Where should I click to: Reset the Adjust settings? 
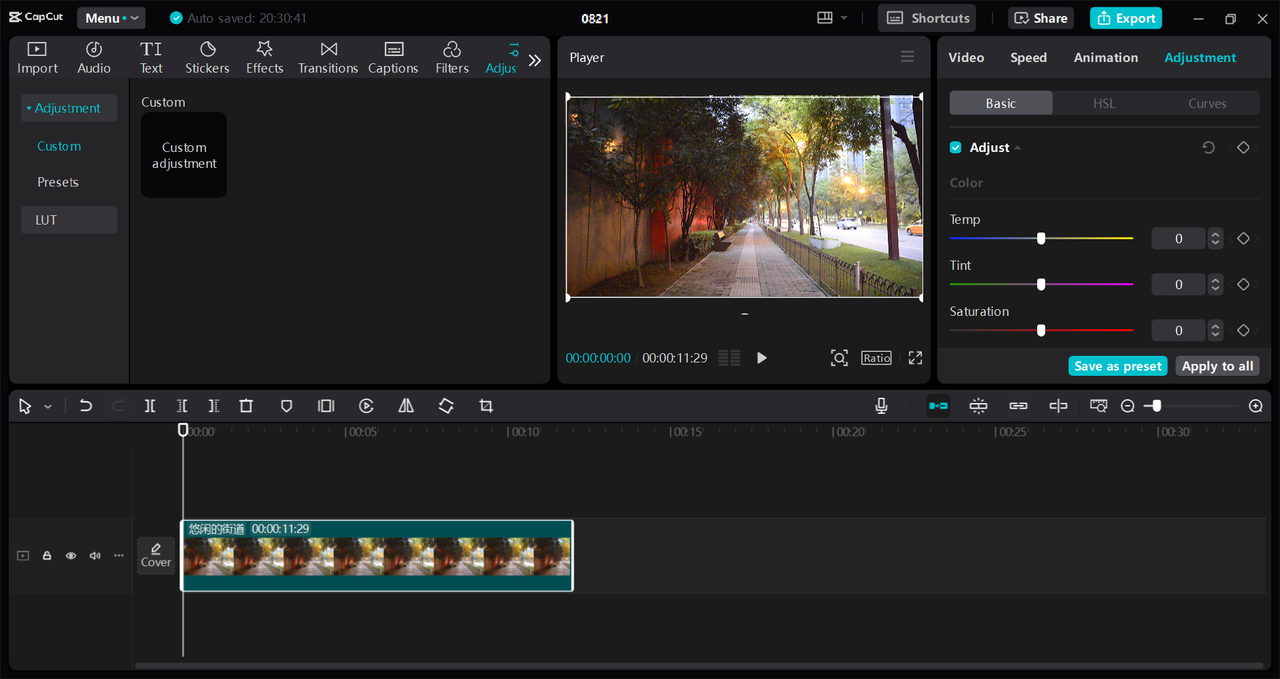point(1208,147)
